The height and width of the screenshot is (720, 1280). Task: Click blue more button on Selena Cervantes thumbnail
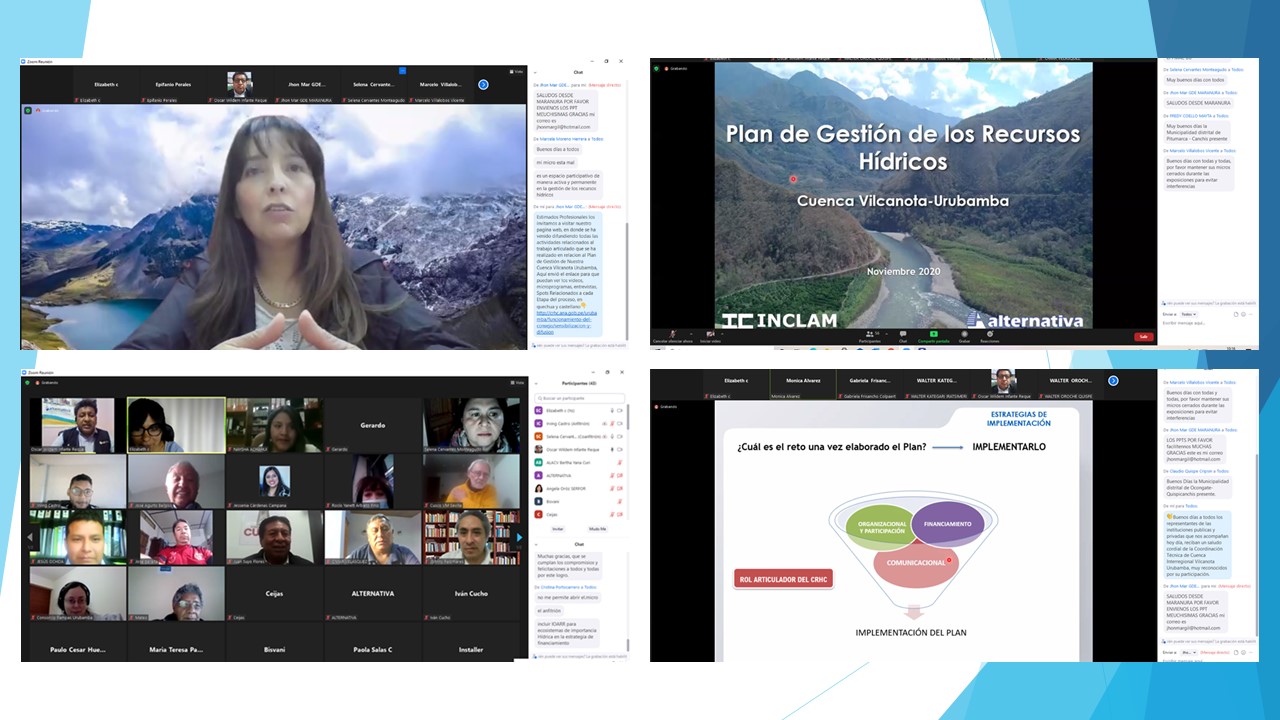(402, 71)
